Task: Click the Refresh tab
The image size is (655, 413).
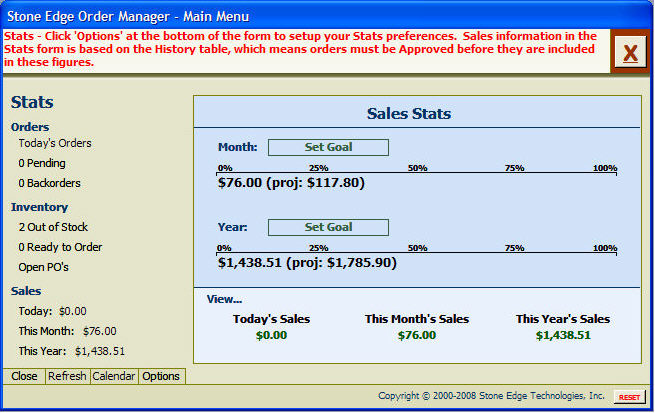Action: tap(67, 376)
